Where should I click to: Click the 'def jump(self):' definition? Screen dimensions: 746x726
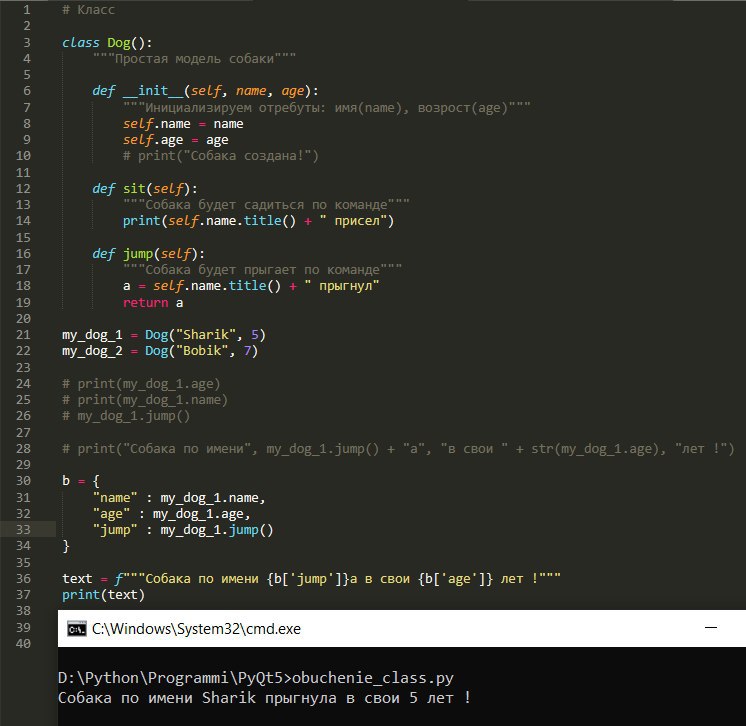(x=148, y=254)
